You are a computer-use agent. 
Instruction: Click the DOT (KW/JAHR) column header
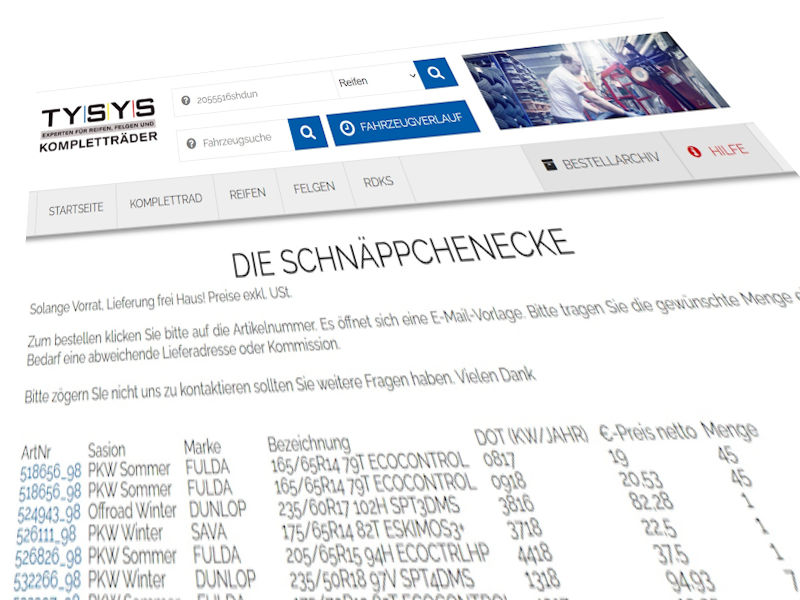coord(531,436)
